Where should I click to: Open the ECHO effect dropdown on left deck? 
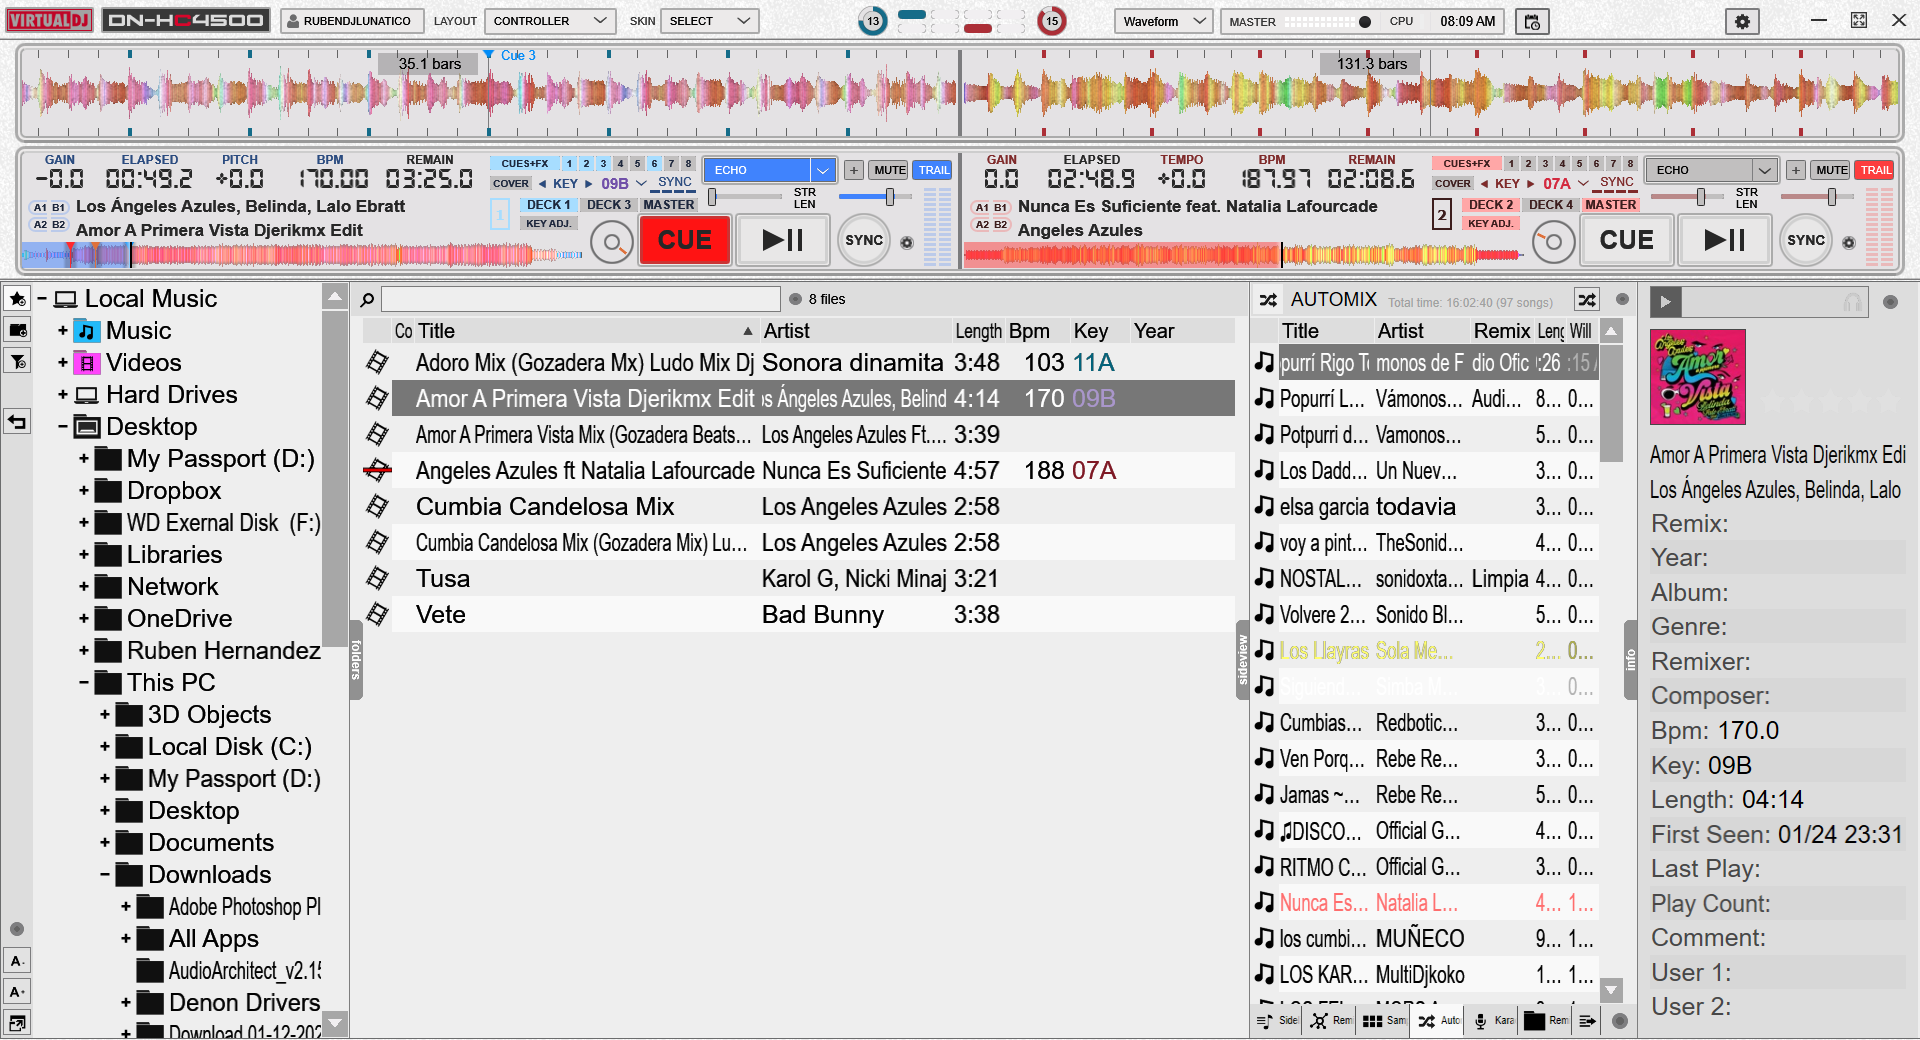click(822, 170)
